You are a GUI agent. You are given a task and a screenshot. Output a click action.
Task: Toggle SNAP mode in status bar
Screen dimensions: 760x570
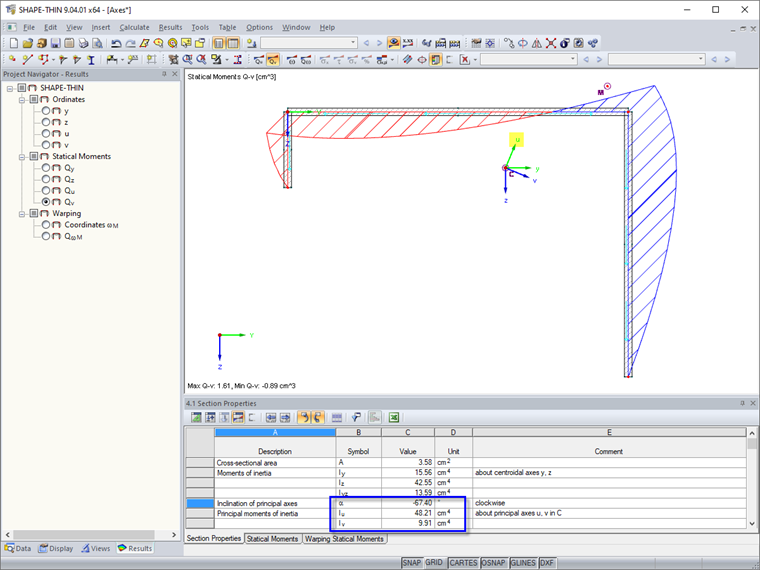click(x=412, y=563)
